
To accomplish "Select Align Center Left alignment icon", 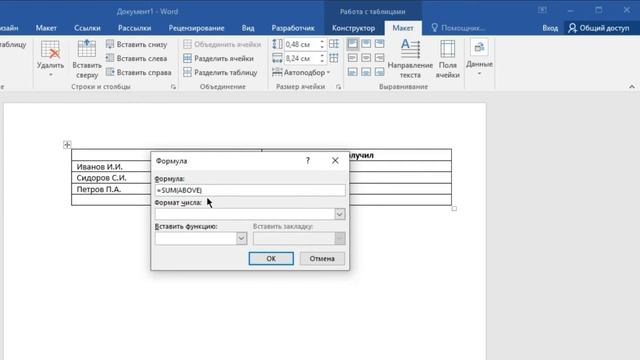I will pyautogui.click(x=353, y=58).
